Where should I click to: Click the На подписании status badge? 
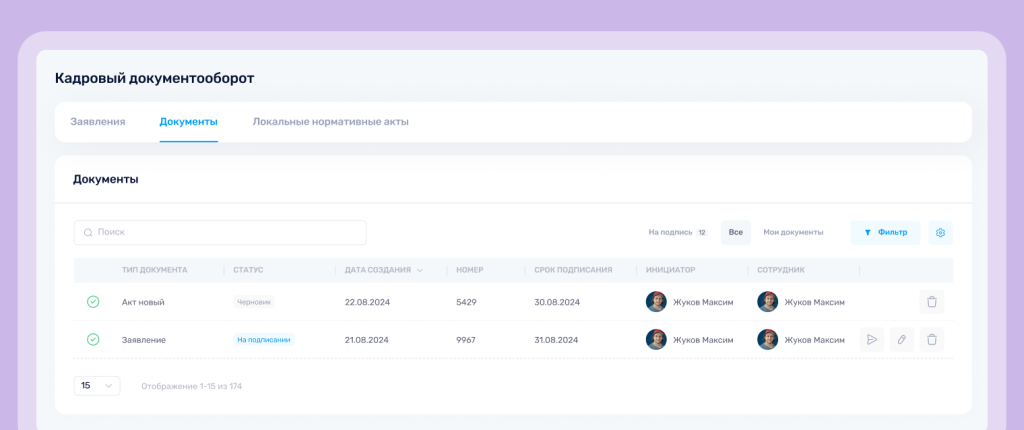point(264,340)
